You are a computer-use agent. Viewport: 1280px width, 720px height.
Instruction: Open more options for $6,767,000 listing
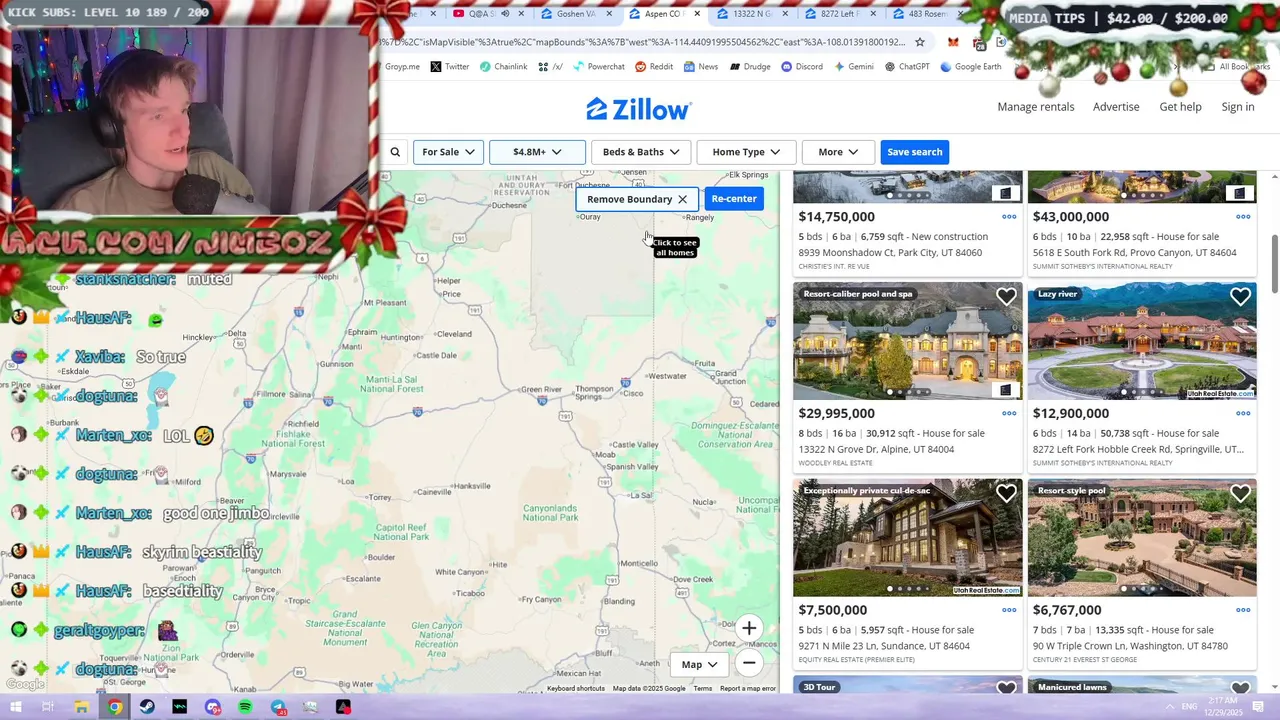(1243, 610)
